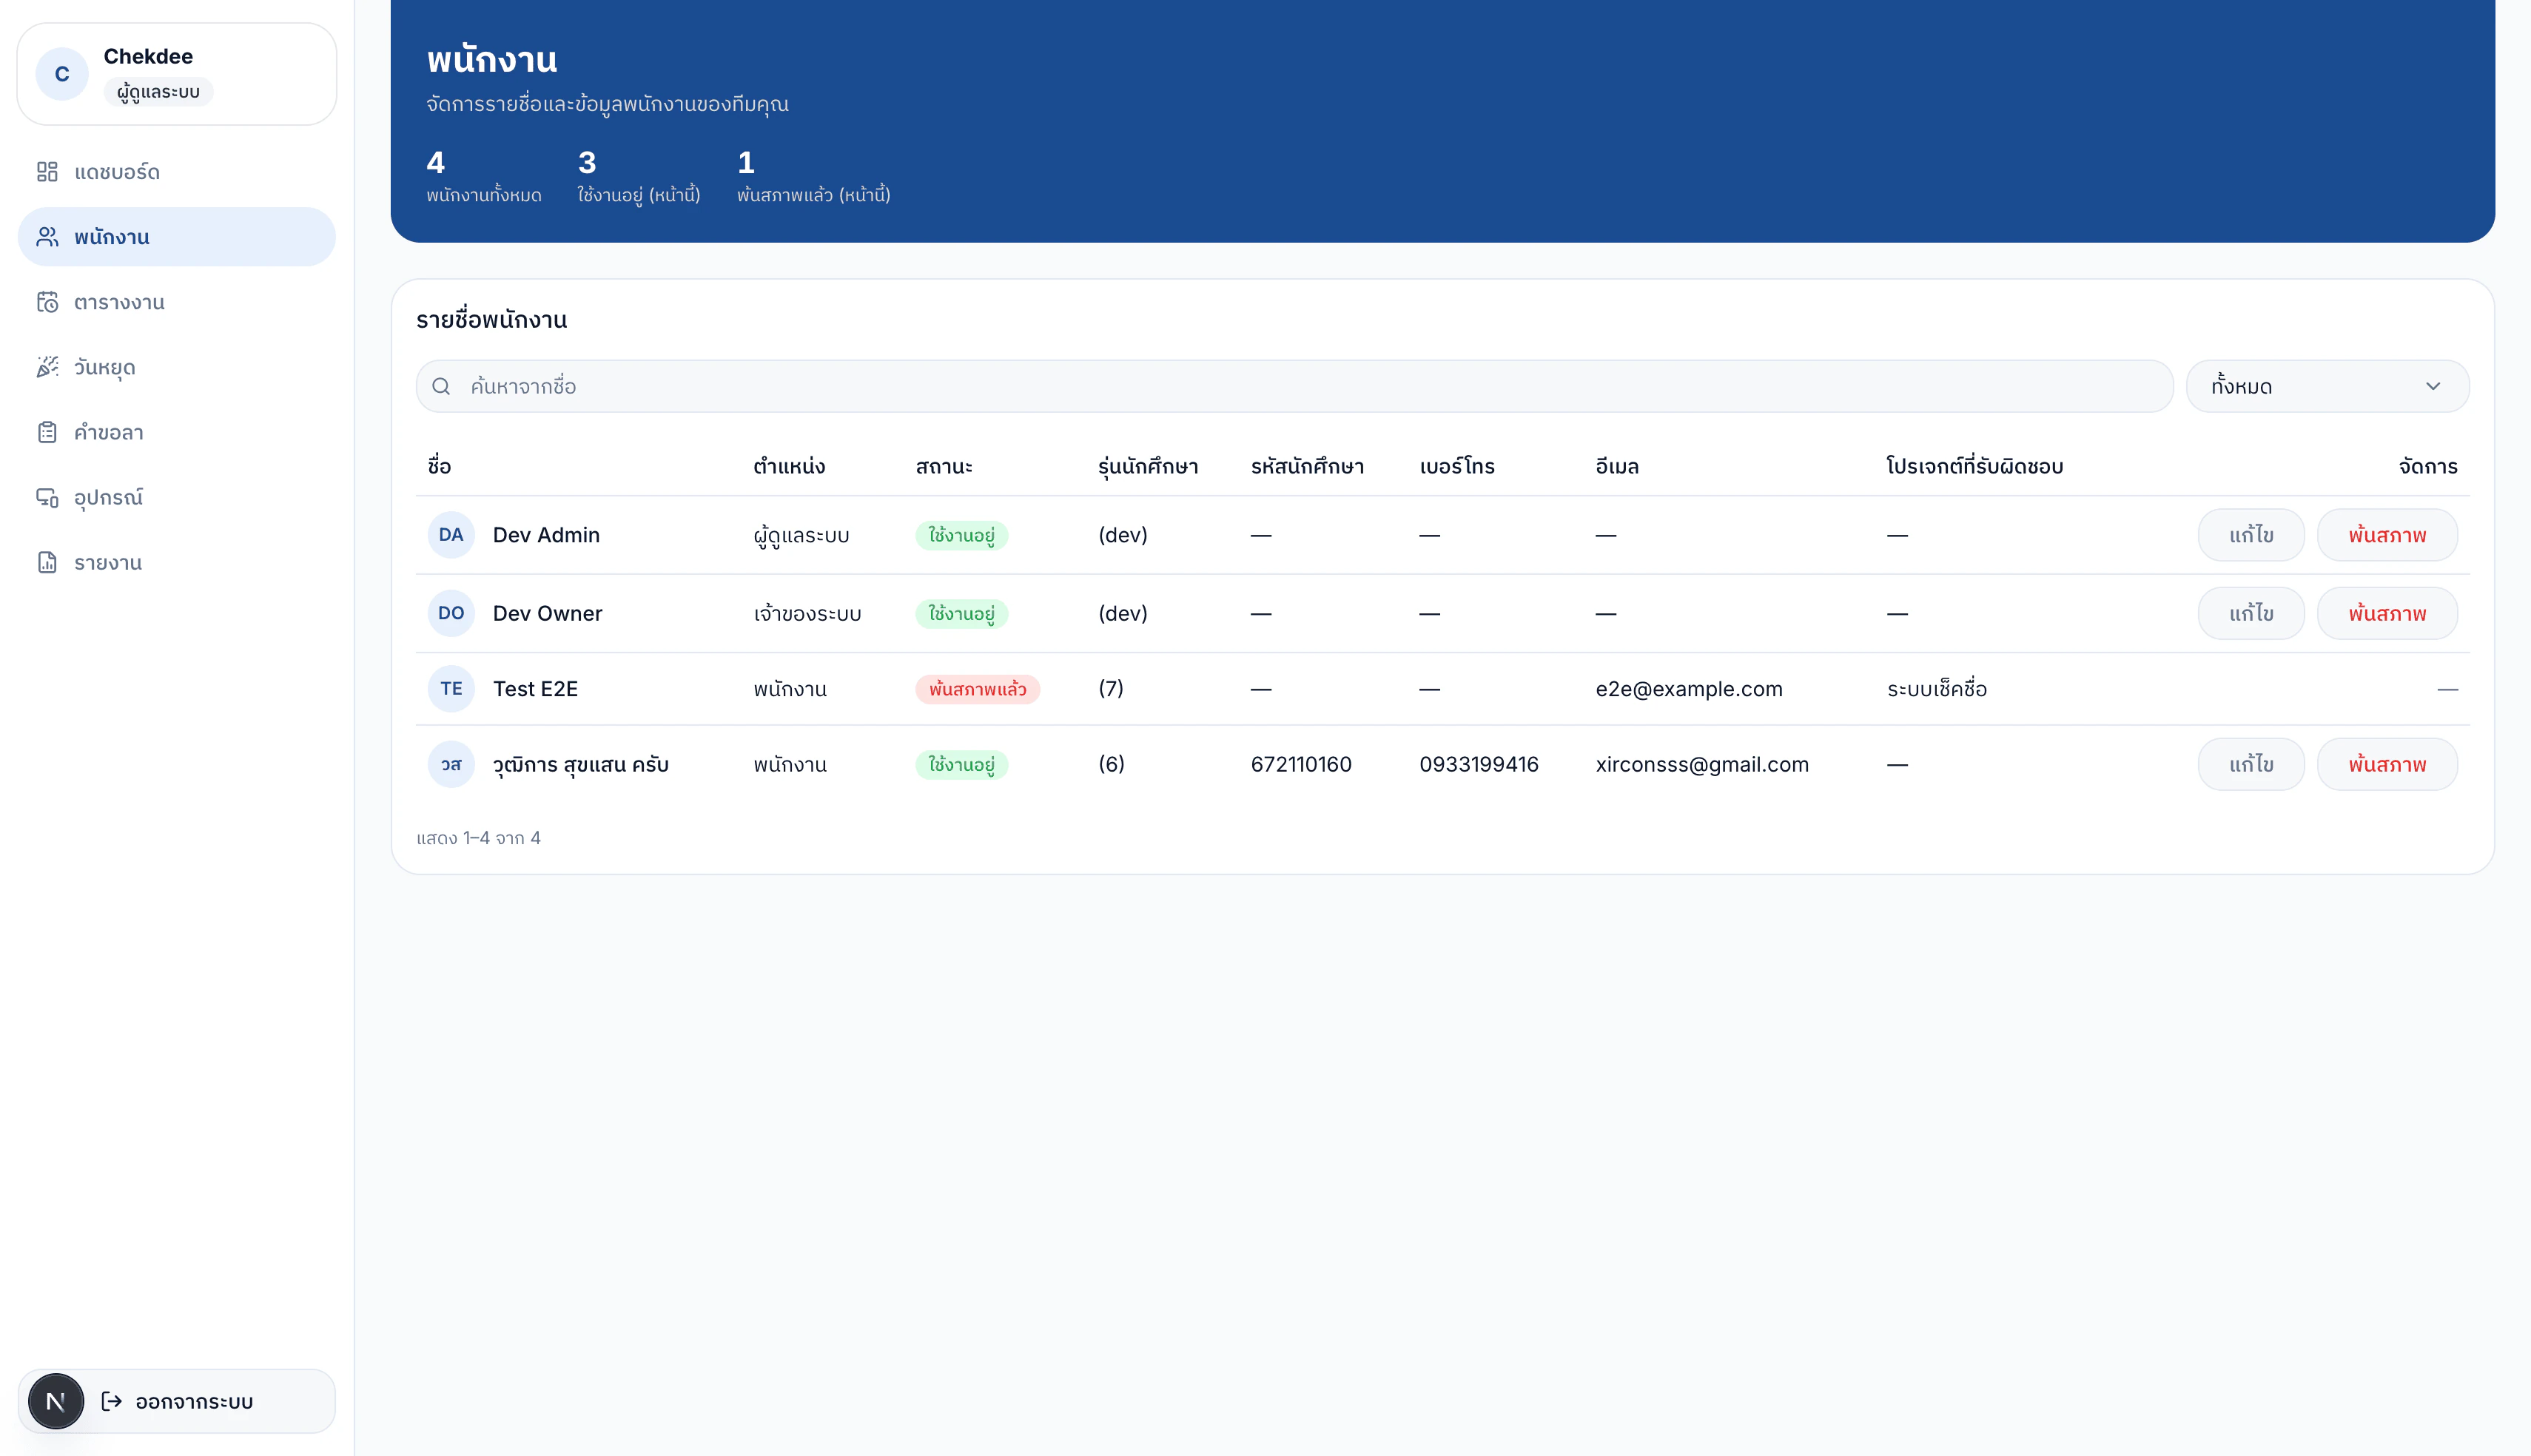The width and height of the screenshot is (2531, 1456).
Task: Click แก้ไข for Dev Owner
Action: coord(2251,613)
